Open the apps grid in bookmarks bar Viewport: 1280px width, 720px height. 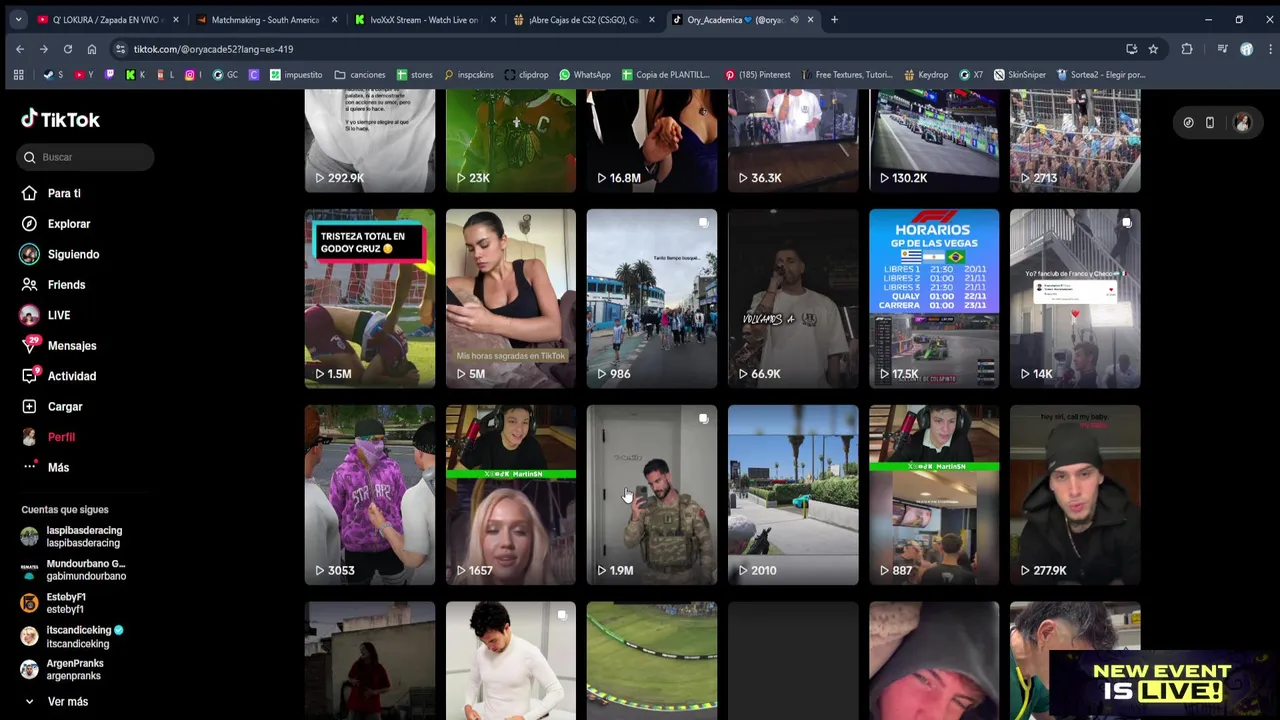tap(18, 75)
